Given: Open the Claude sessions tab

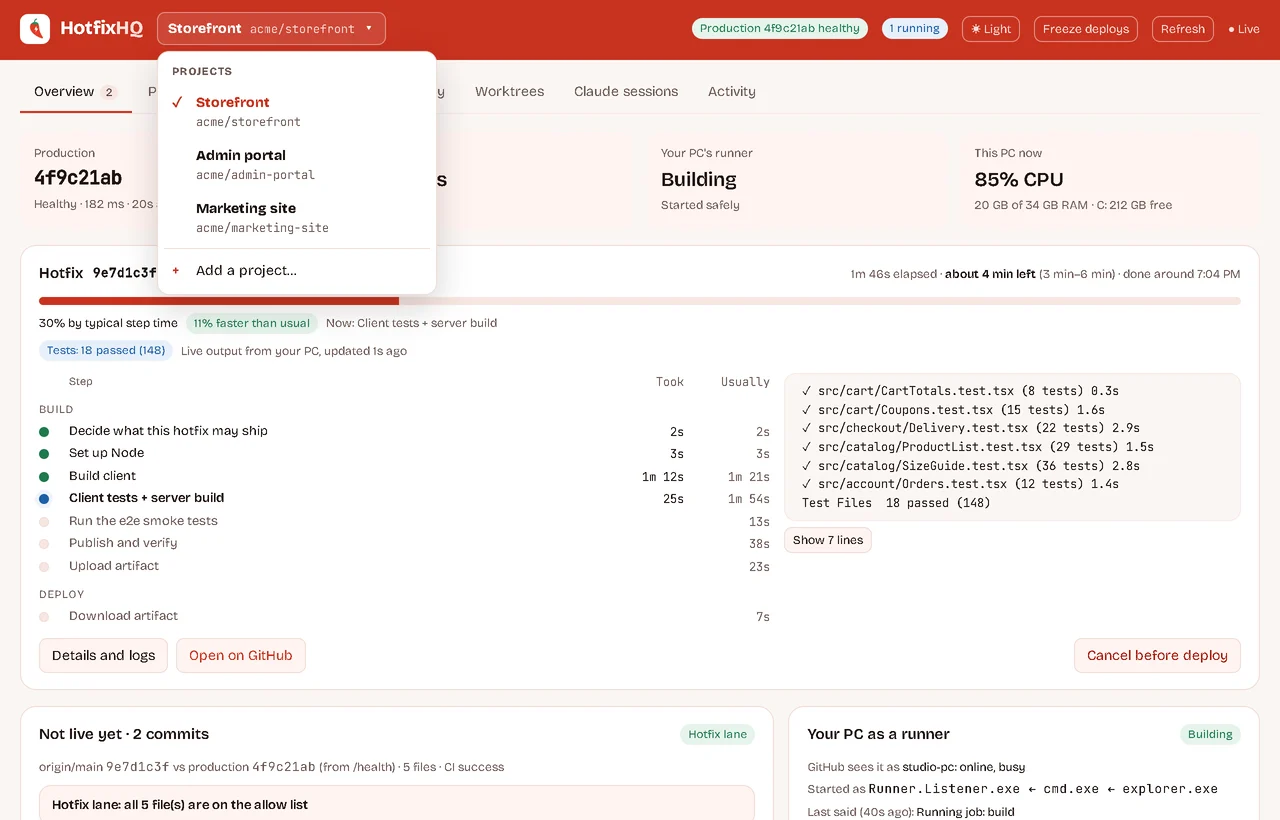Looking at the screenshot, I should coord(626,91).
